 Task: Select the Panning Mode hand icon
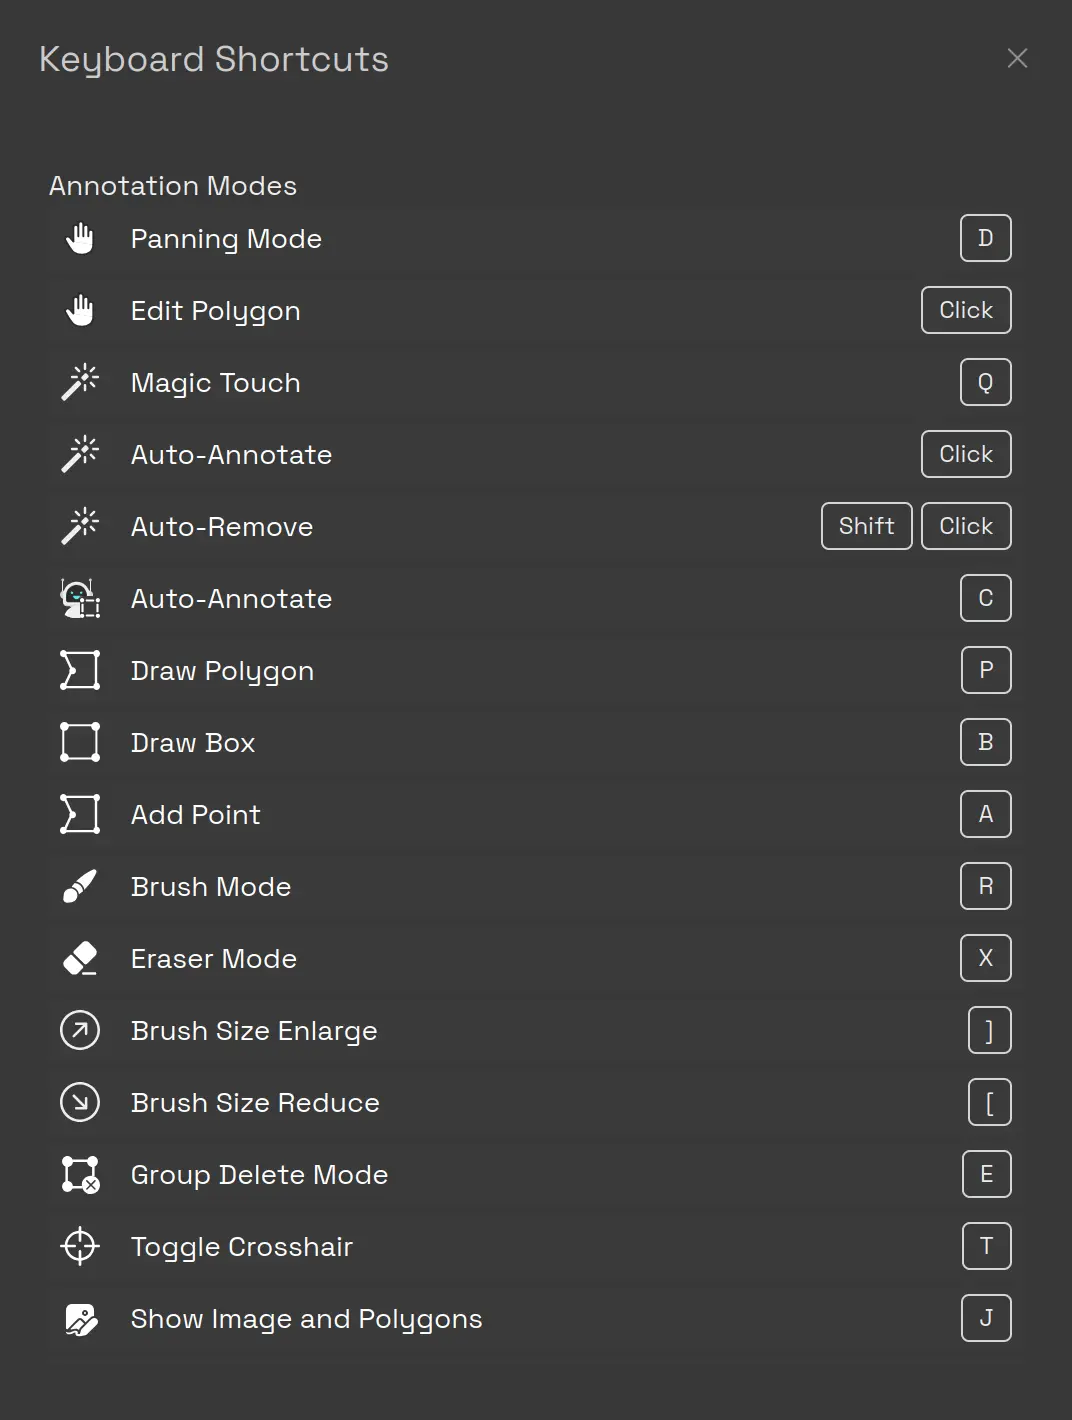[80, 238]
